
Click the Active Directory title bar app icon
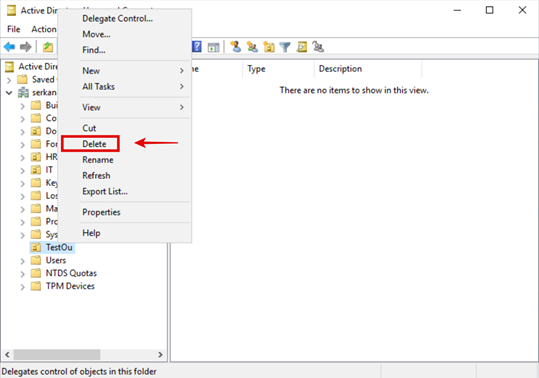[x=11, y=11]
